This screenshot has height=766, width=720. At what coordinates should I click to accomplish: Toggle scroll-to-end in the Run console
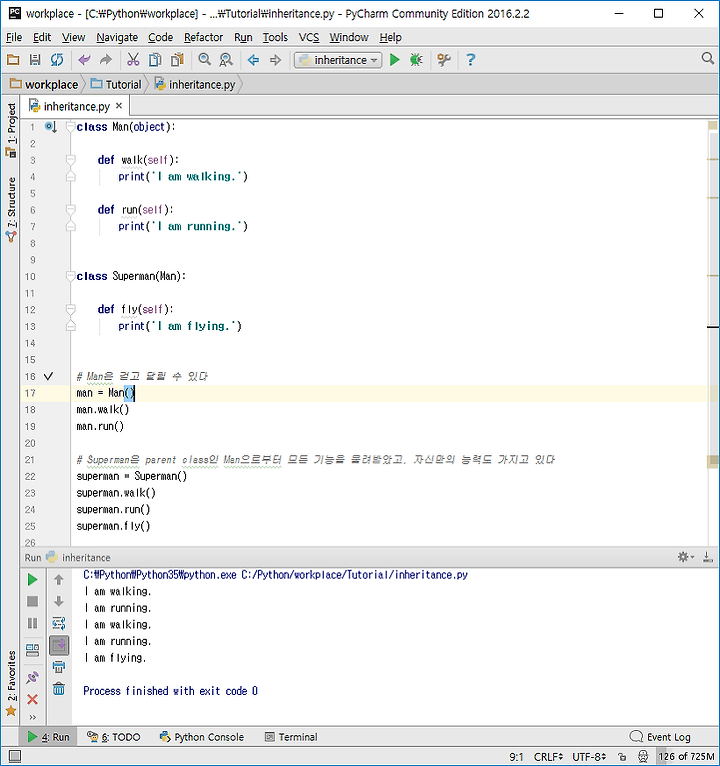[x=59, y=645]
